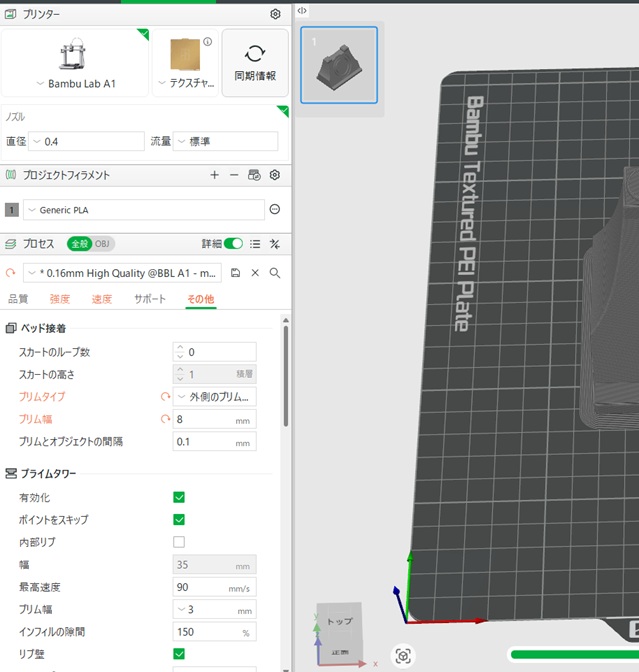639x672 pixels.
Task: Click the remove filament minus icon
Action: [x=234, y=175]
